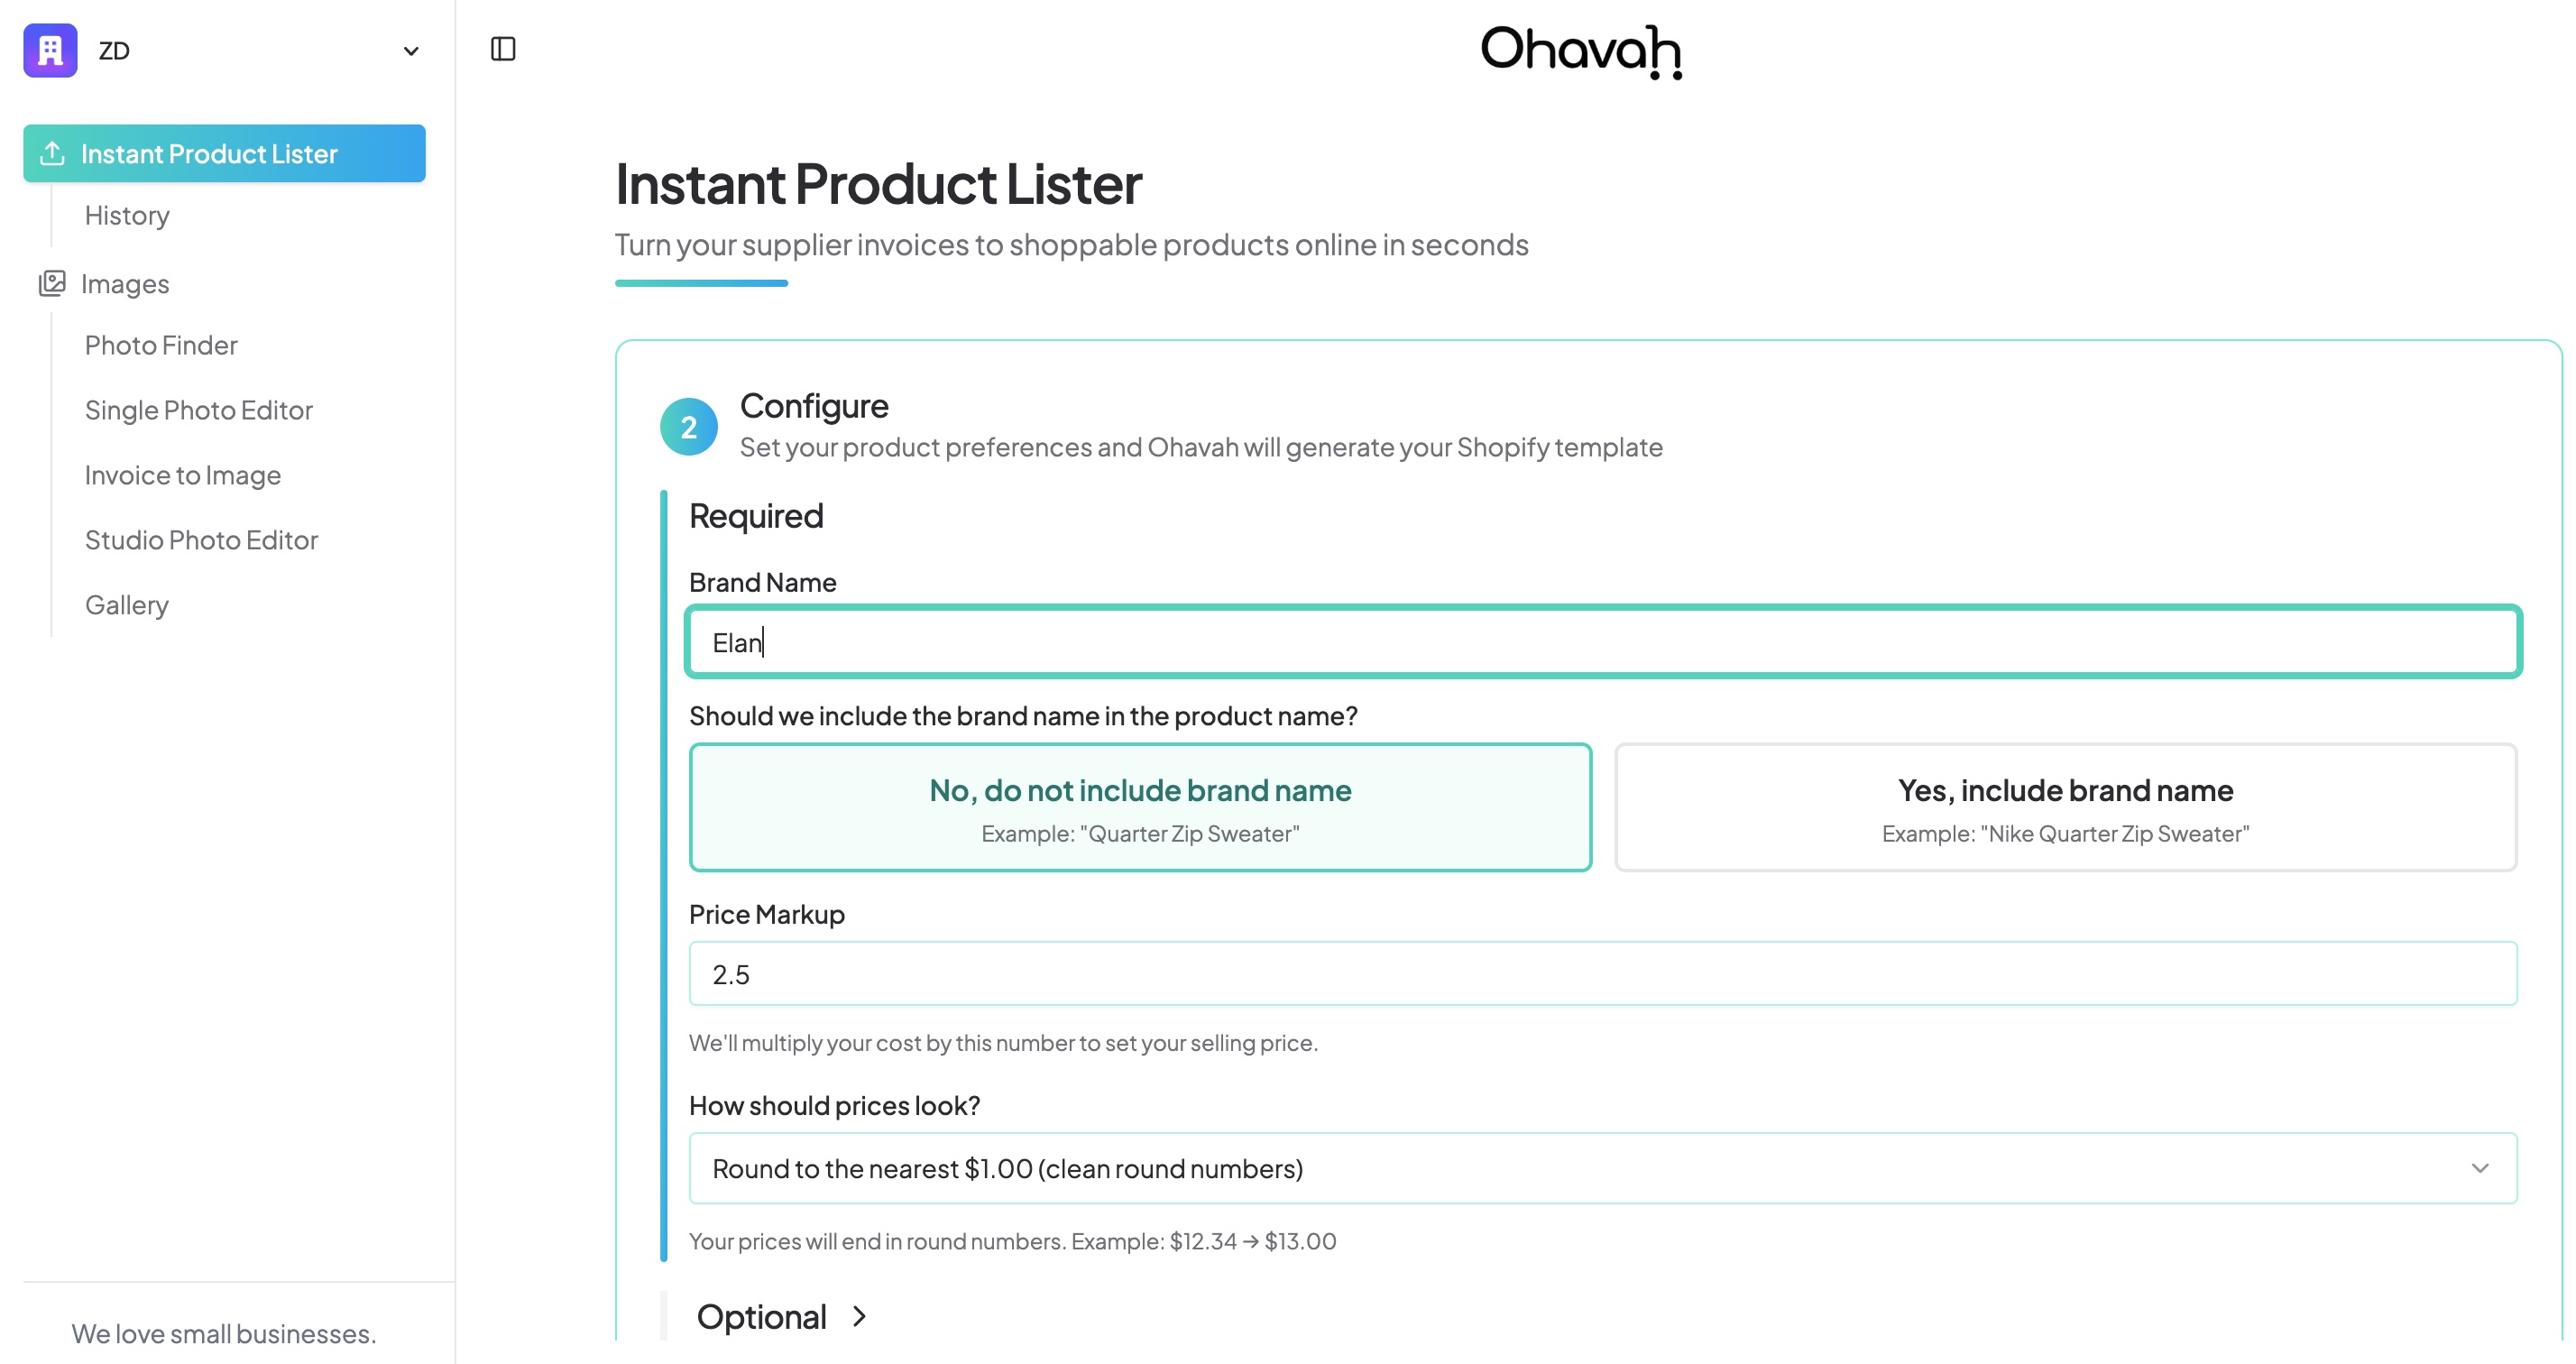Open the ZD workspace switcher chevron

pos(410,51)
